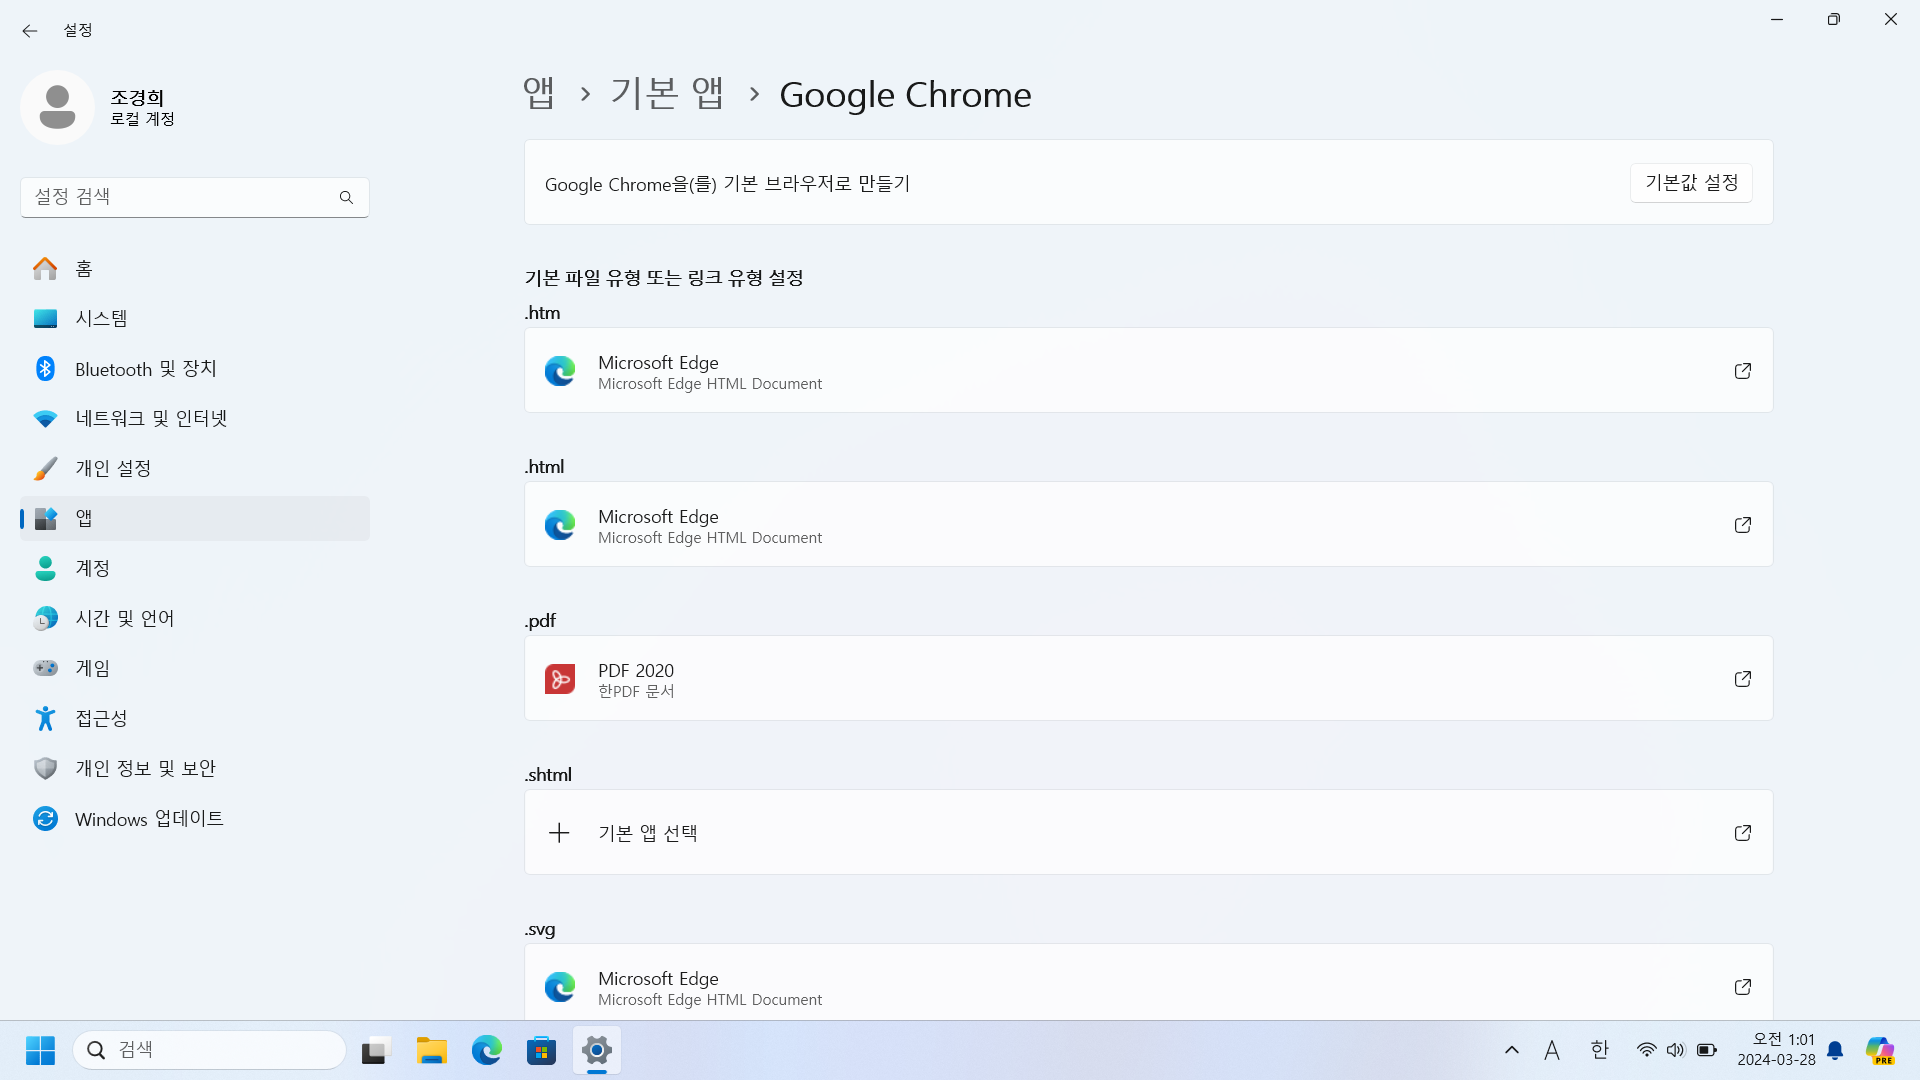Click the volume speaker tray icon
This screenshot has width=1920, height=1080.
click(1676, 1050)
